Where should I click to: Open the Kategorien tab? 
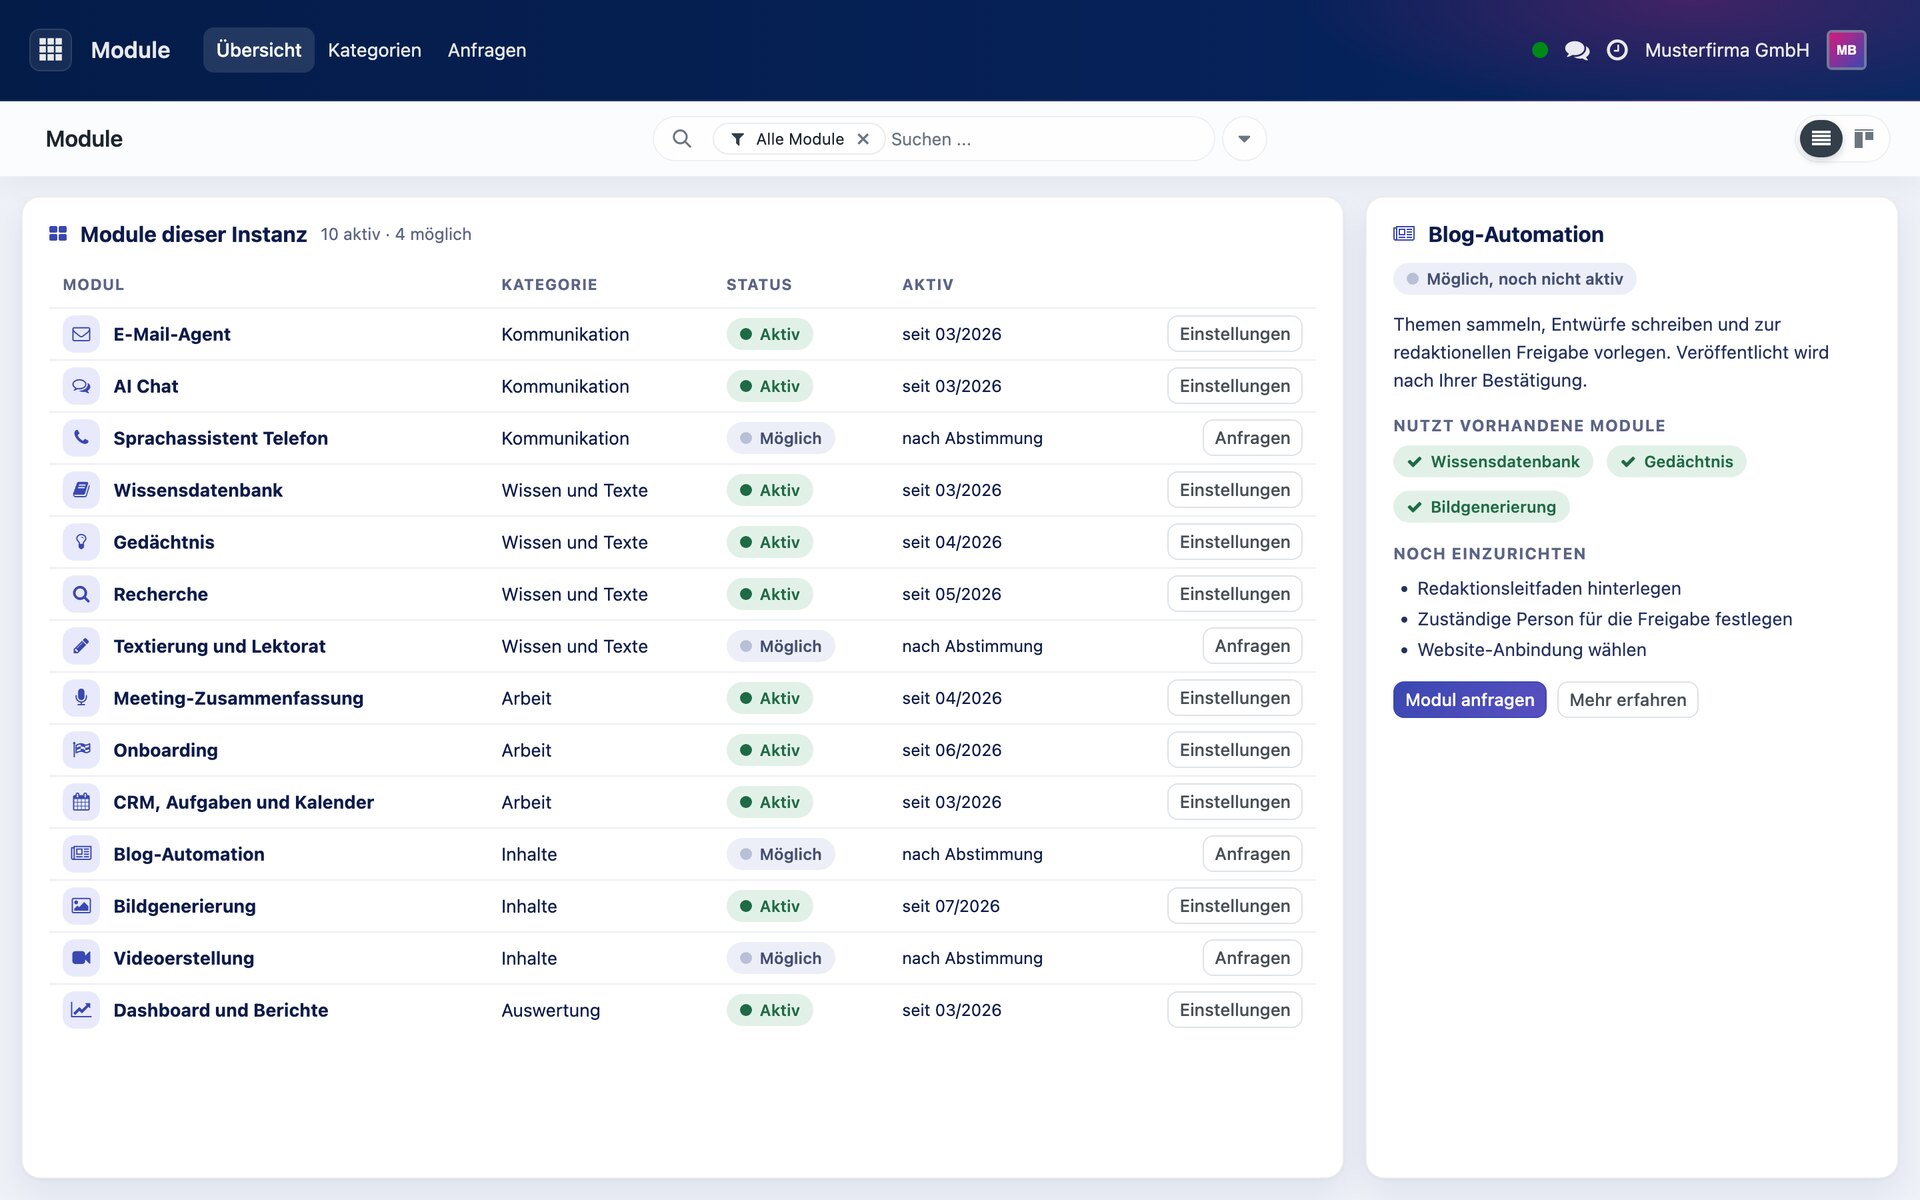pyautogui.click(x=374, y=50)
